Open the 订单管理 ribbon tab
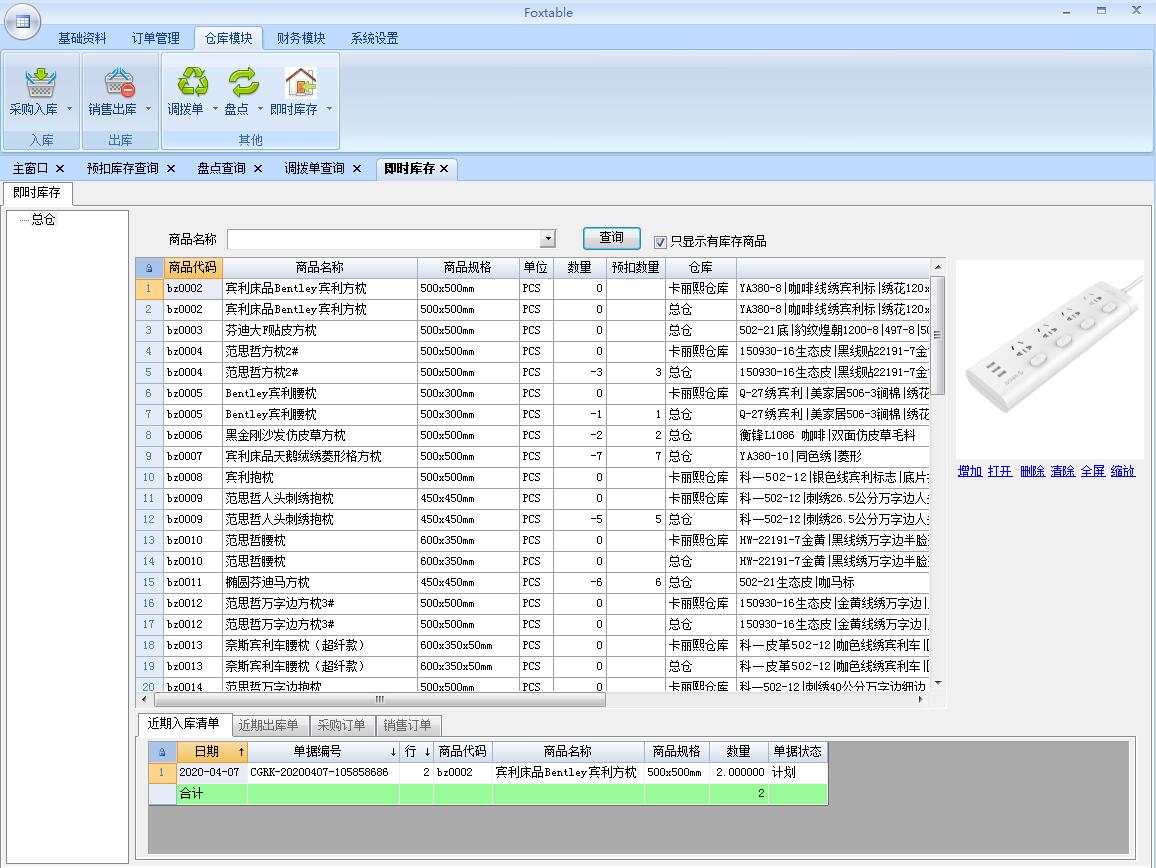 pos(156,38)
